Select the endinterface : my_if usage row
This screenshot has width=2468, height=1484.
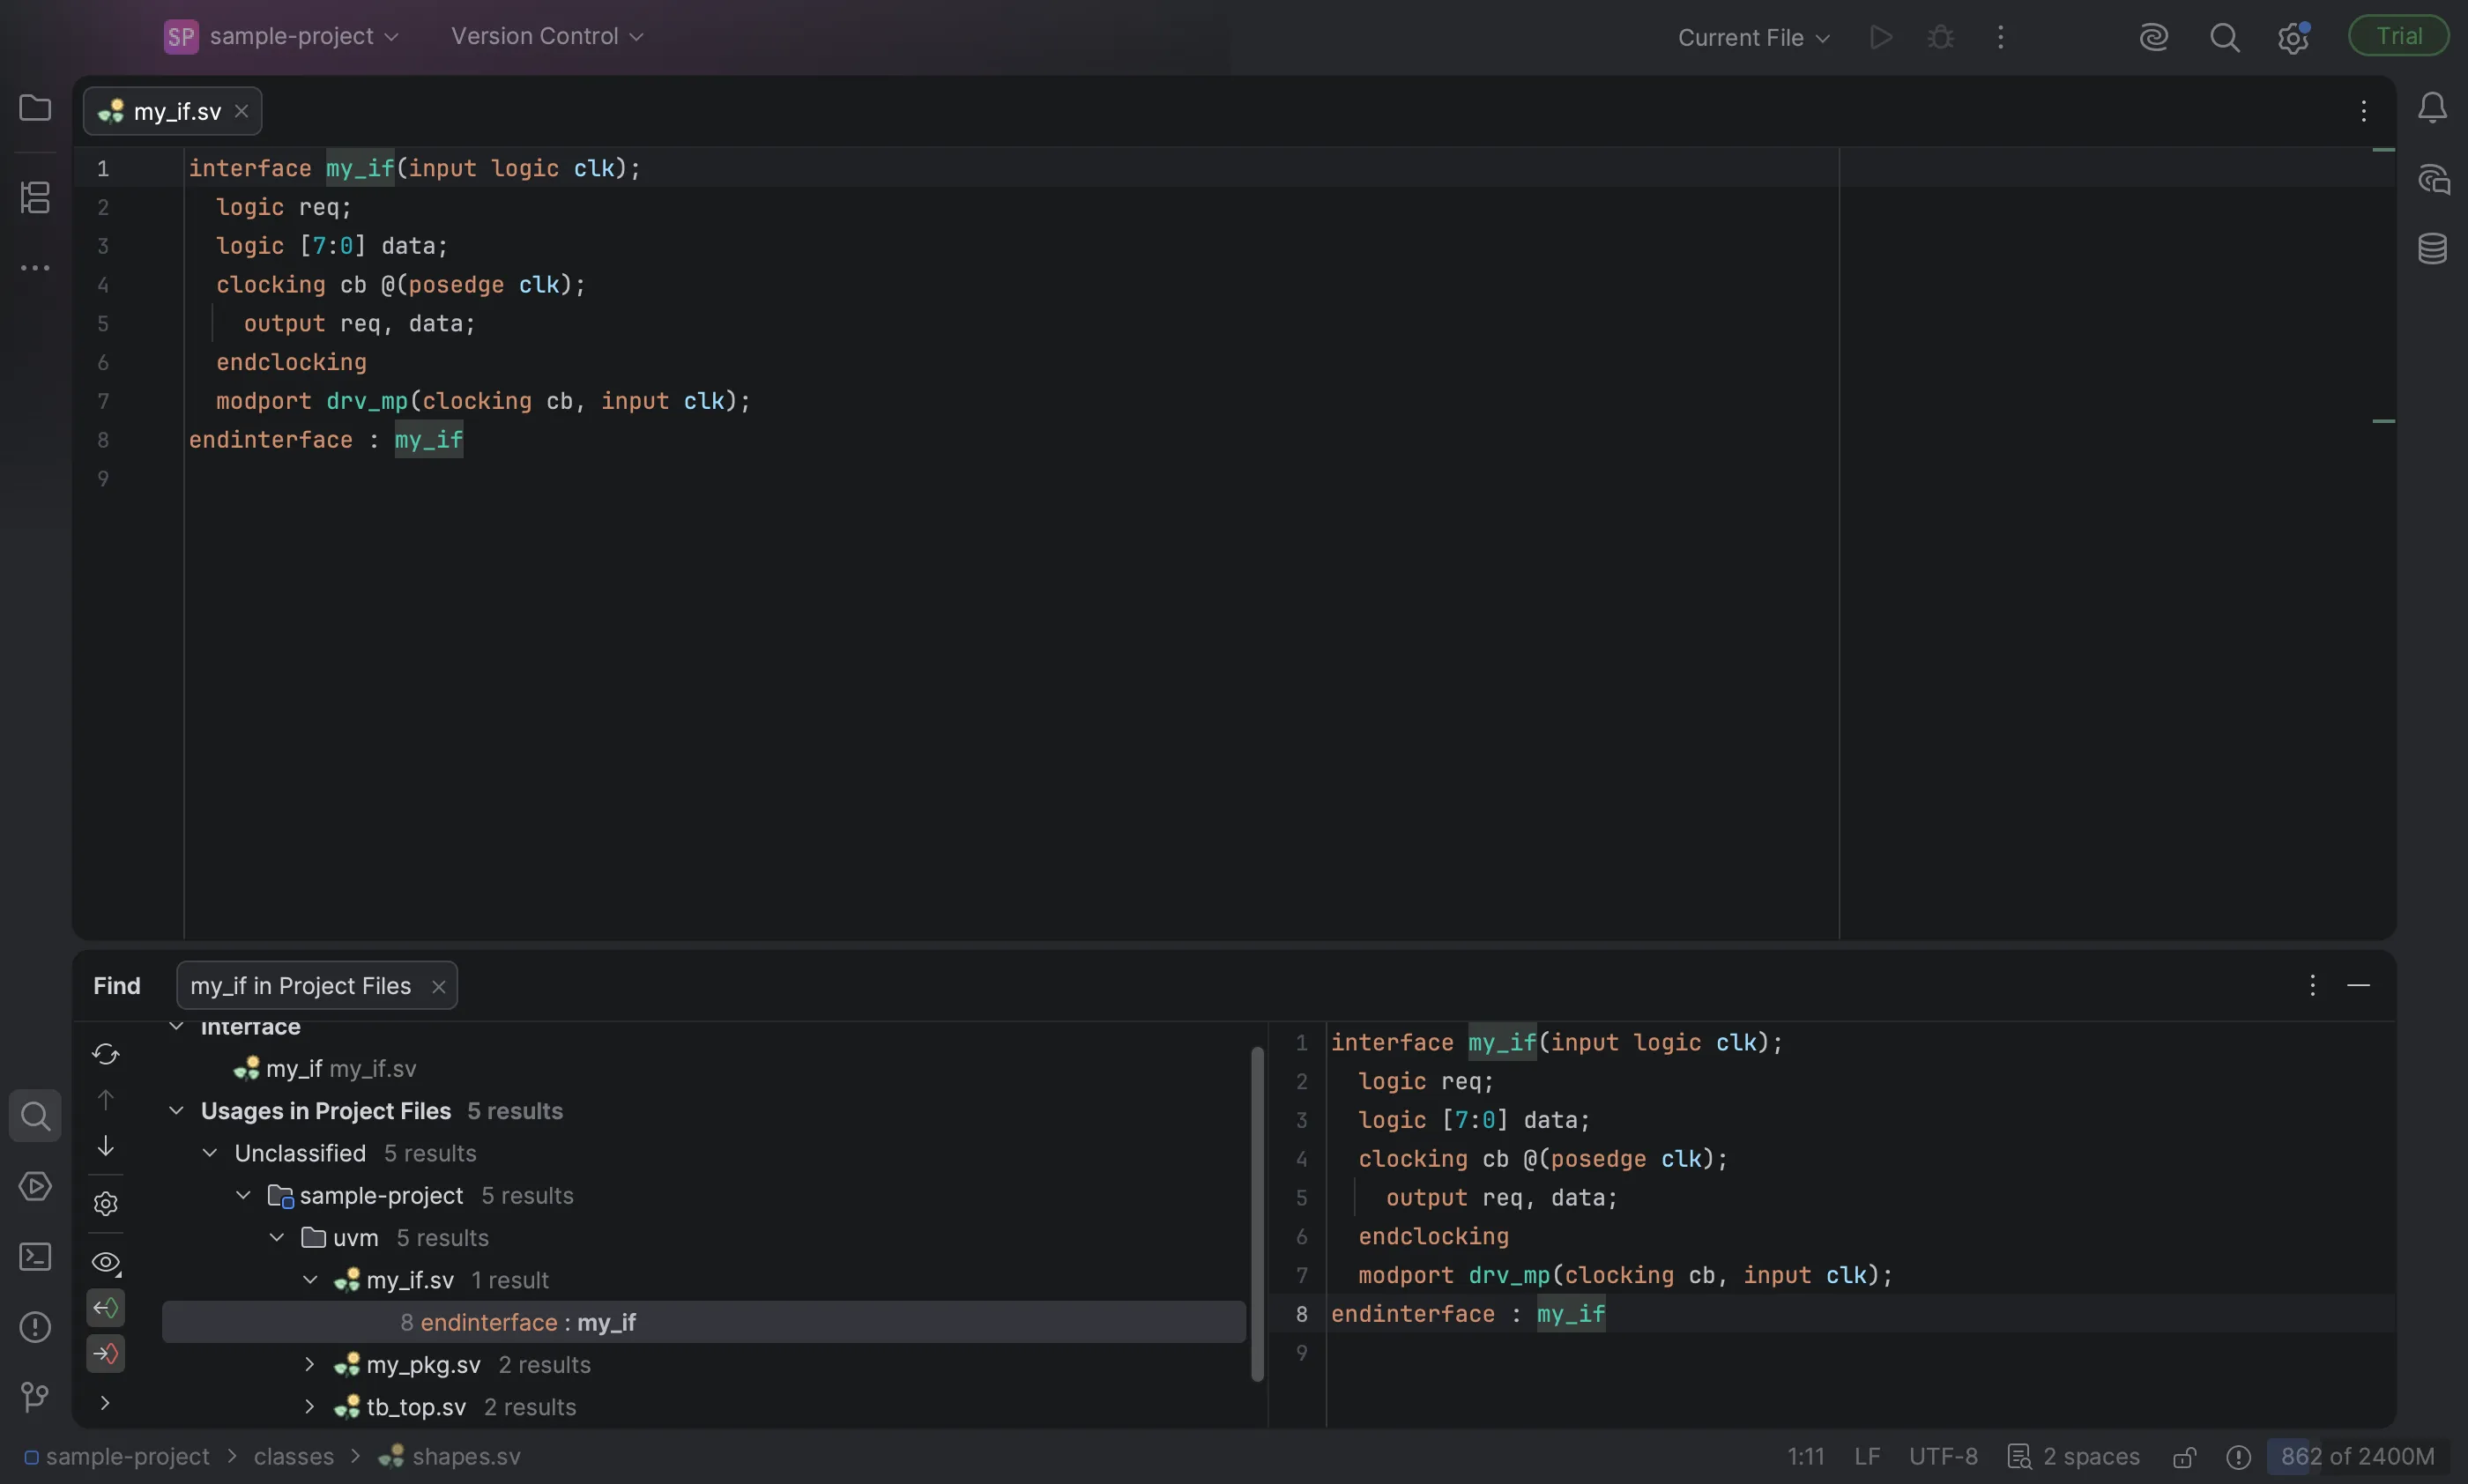(704, 1322)
